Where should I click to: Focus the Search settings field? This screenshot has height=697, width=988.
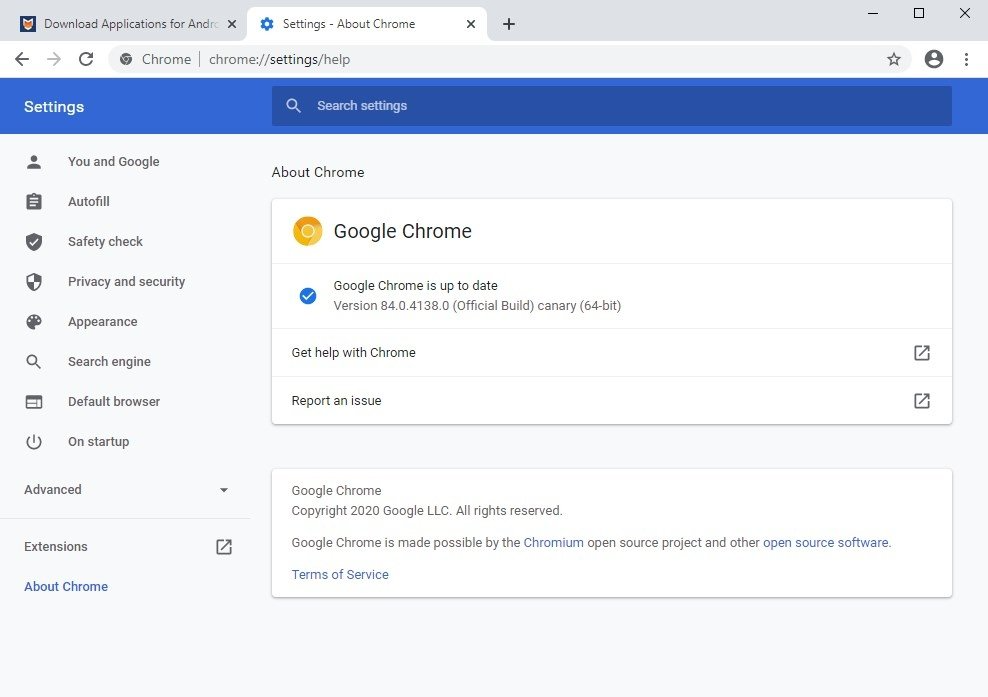pos(611,106)
